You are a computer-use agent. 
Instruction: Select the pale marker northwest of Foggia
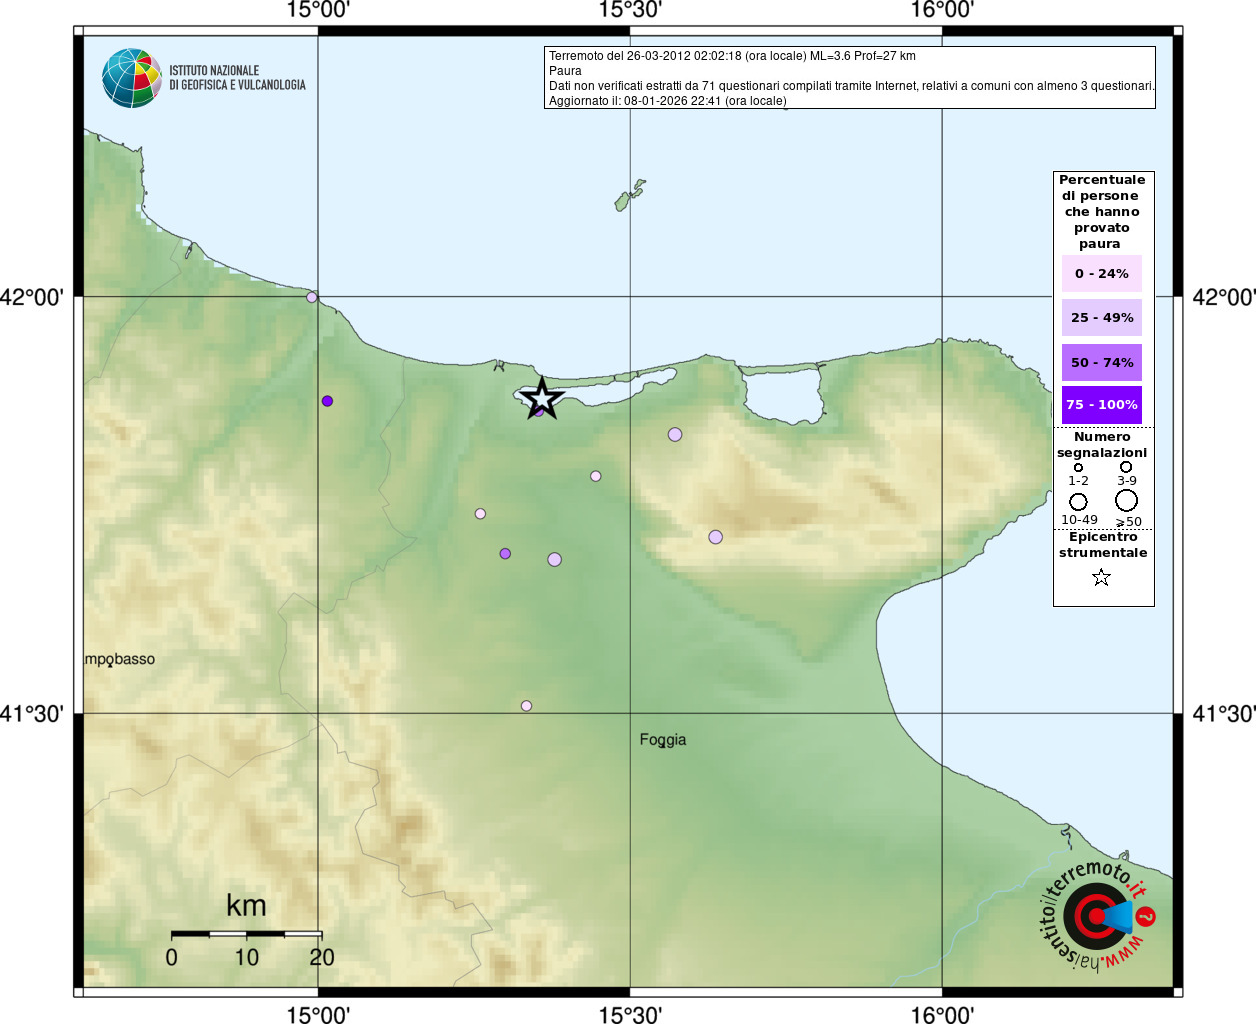526,706
